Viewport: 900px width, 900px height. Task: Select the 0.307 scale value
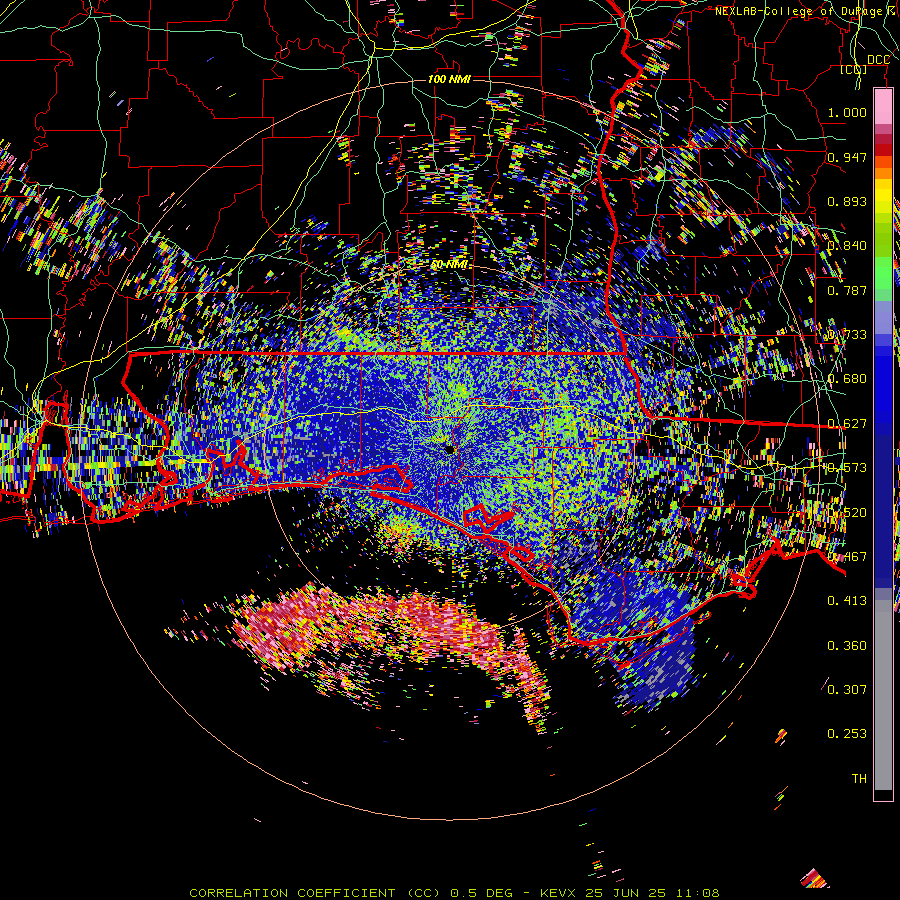(x=847, y=689)
